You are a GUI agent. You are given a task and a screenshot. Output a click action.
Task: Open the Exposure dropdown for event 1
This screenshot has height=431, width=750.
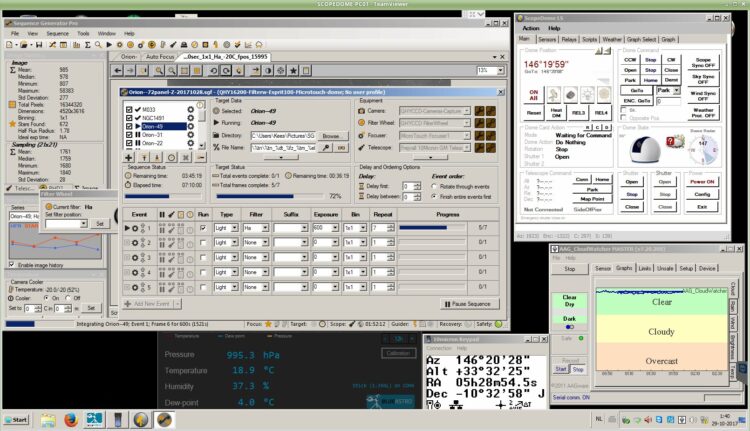(335, 228)
